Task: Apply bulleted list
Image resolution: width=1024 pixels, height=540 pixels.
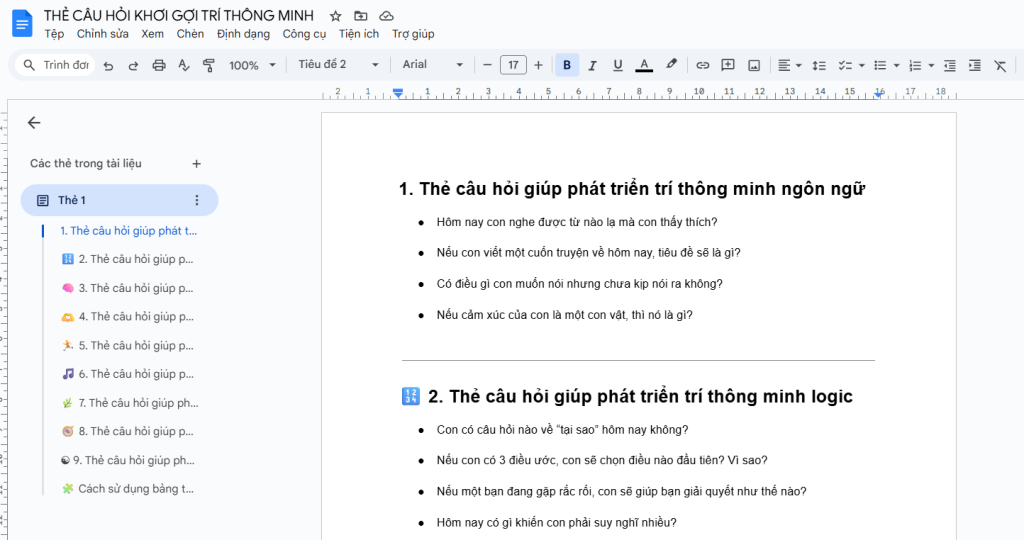Action: 880,65
